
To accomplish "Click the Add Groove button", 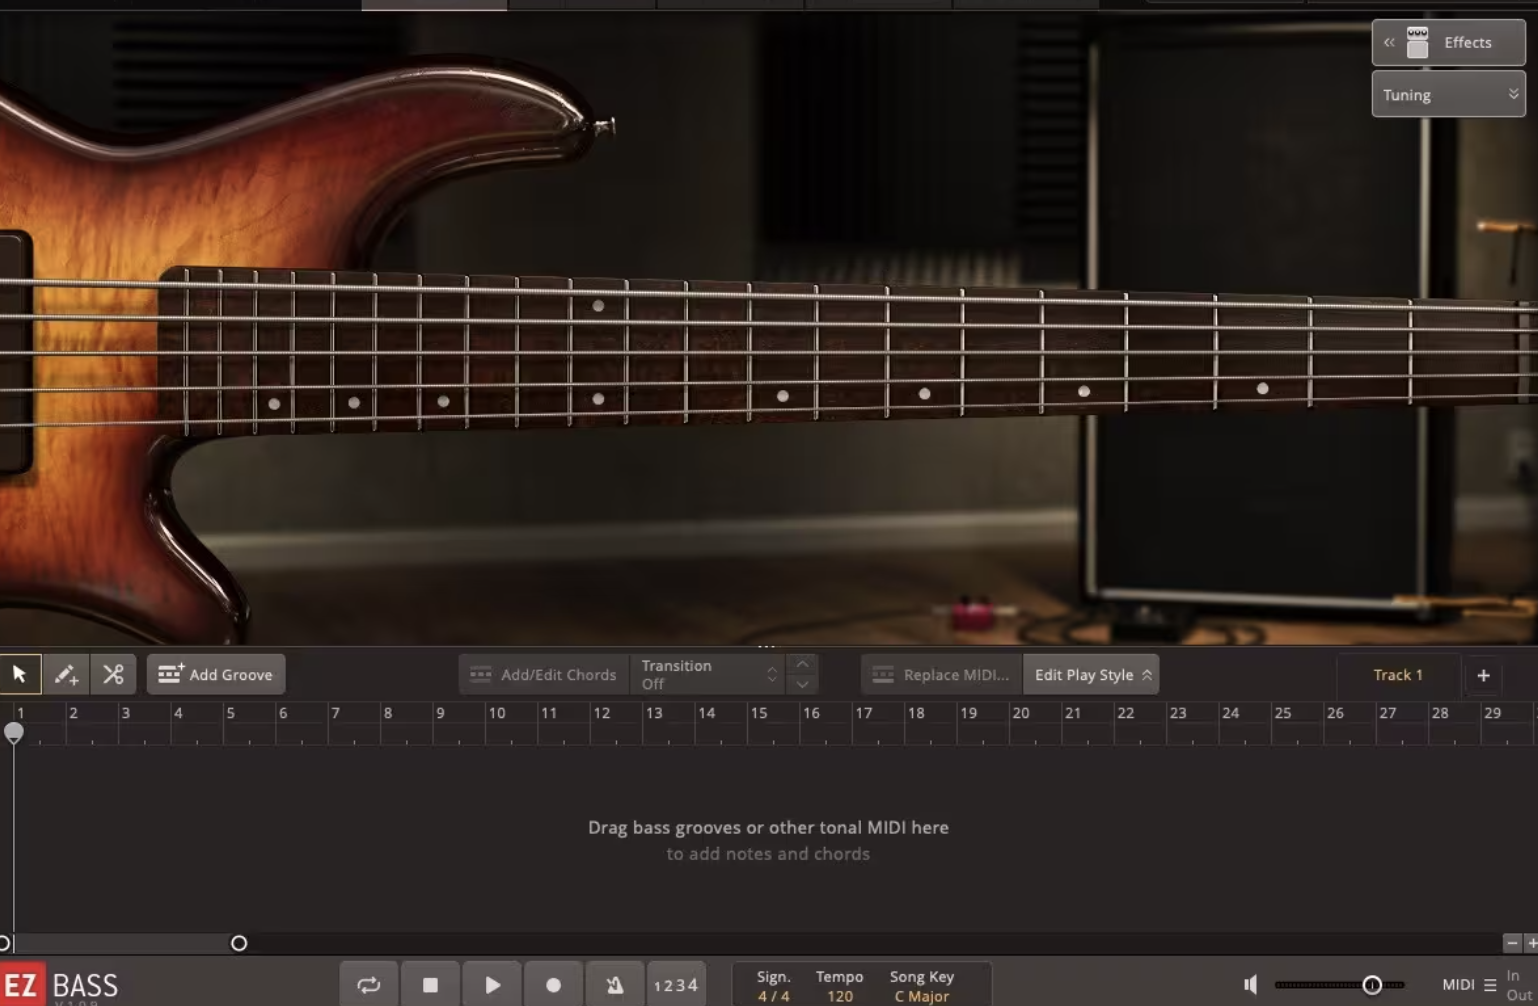I will [x=215, y=674].
